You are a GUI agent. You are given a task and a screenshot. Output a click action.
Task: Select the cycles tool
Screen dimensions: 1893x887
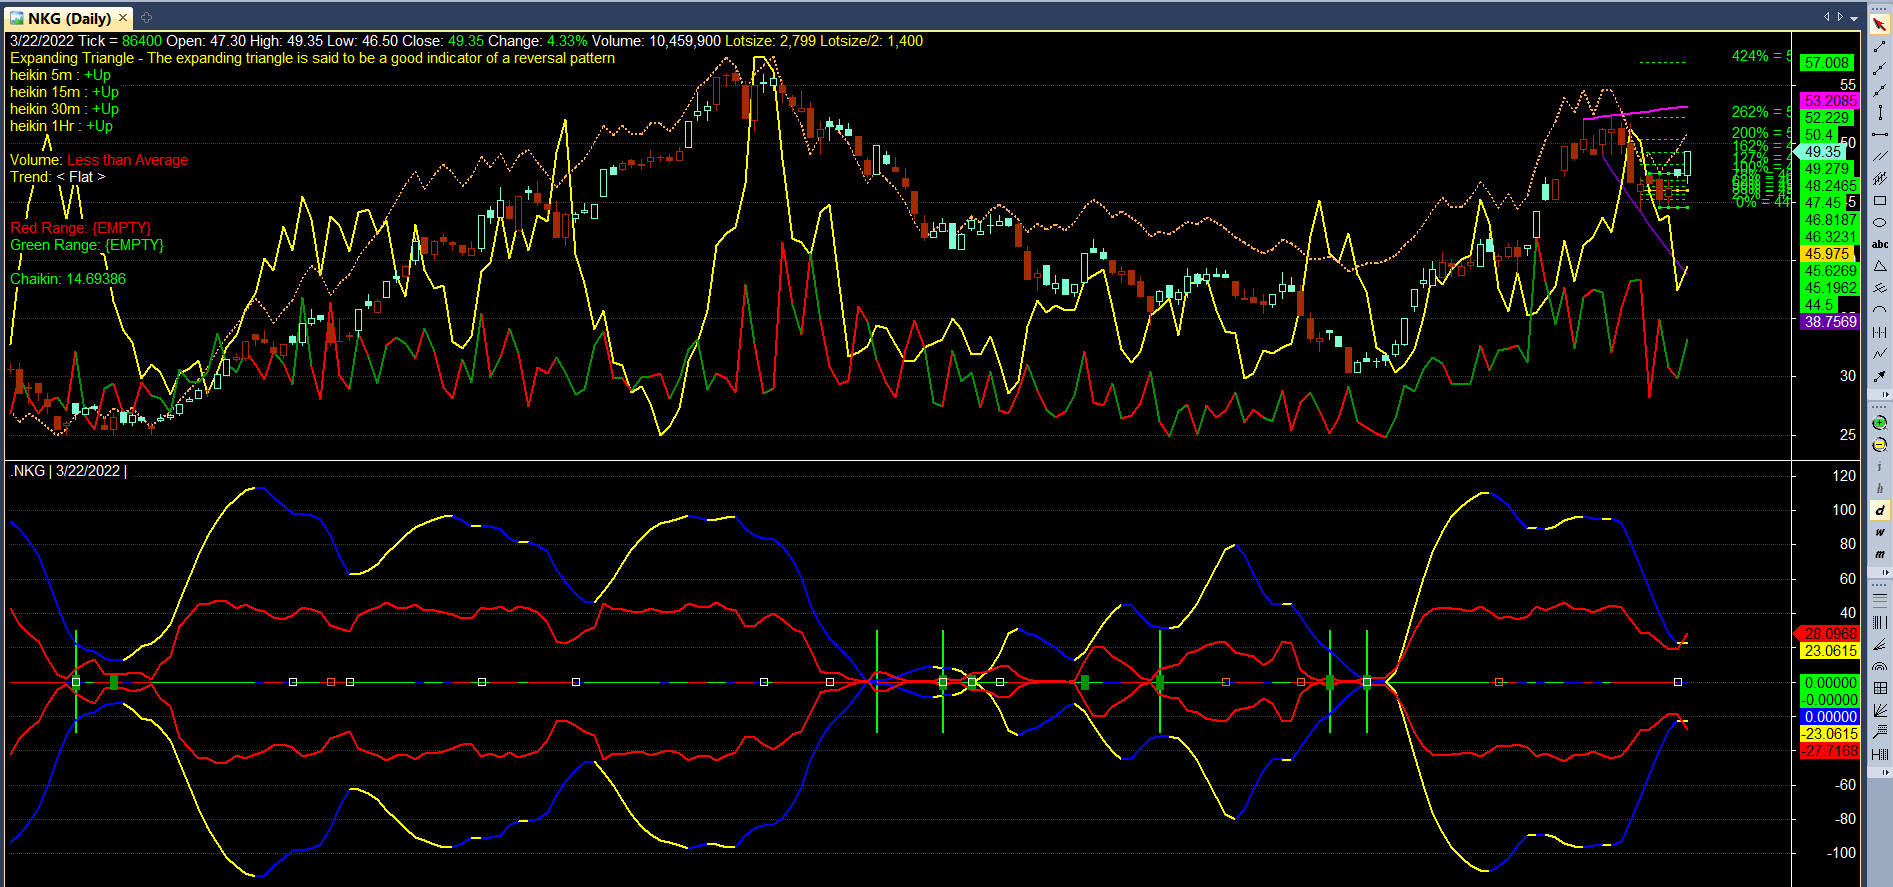(1880, 332)
